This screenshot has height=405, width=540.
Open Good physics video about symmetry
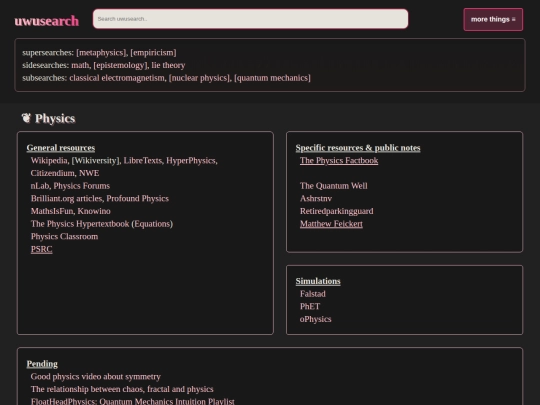pyautogui.click(x=96, y=376)
